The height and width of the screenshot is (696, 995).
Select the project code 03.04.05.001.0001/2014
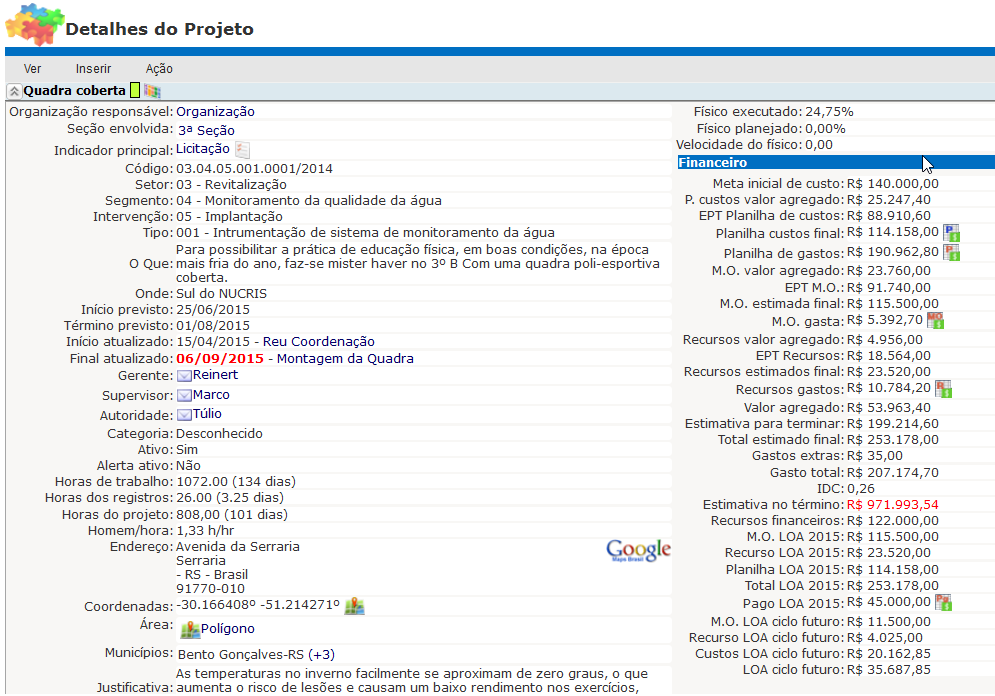pos(254,169)
